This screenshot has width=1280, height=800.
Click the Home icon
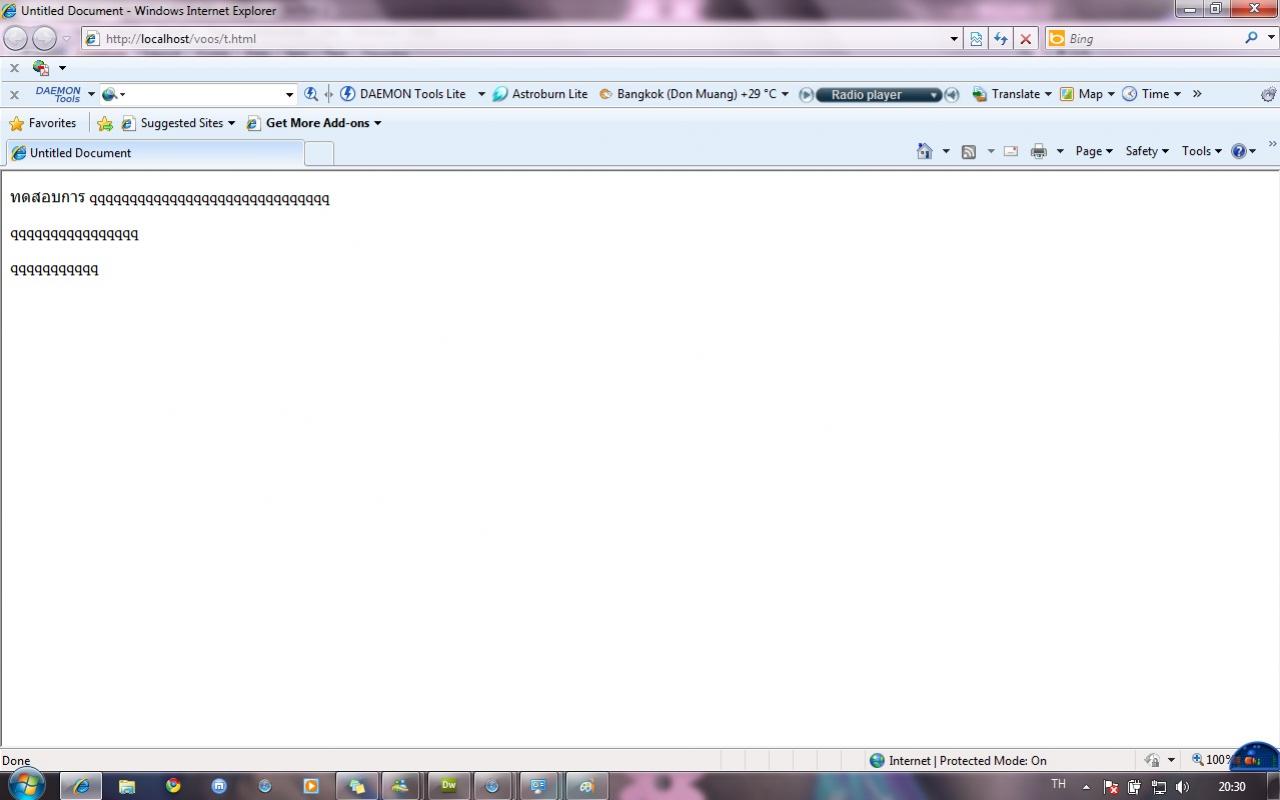(x=924, y=151)
